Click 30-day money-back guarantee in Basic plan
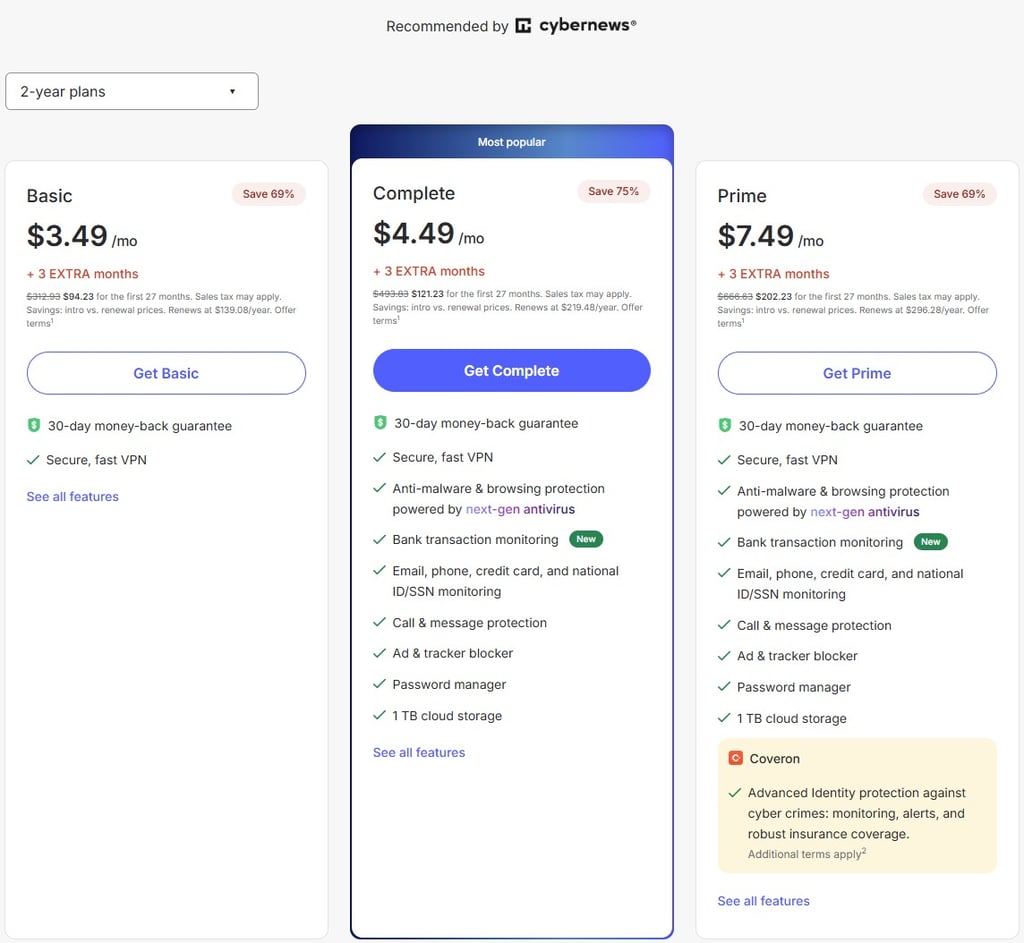 pyautogui.click(x=140, y=426)
